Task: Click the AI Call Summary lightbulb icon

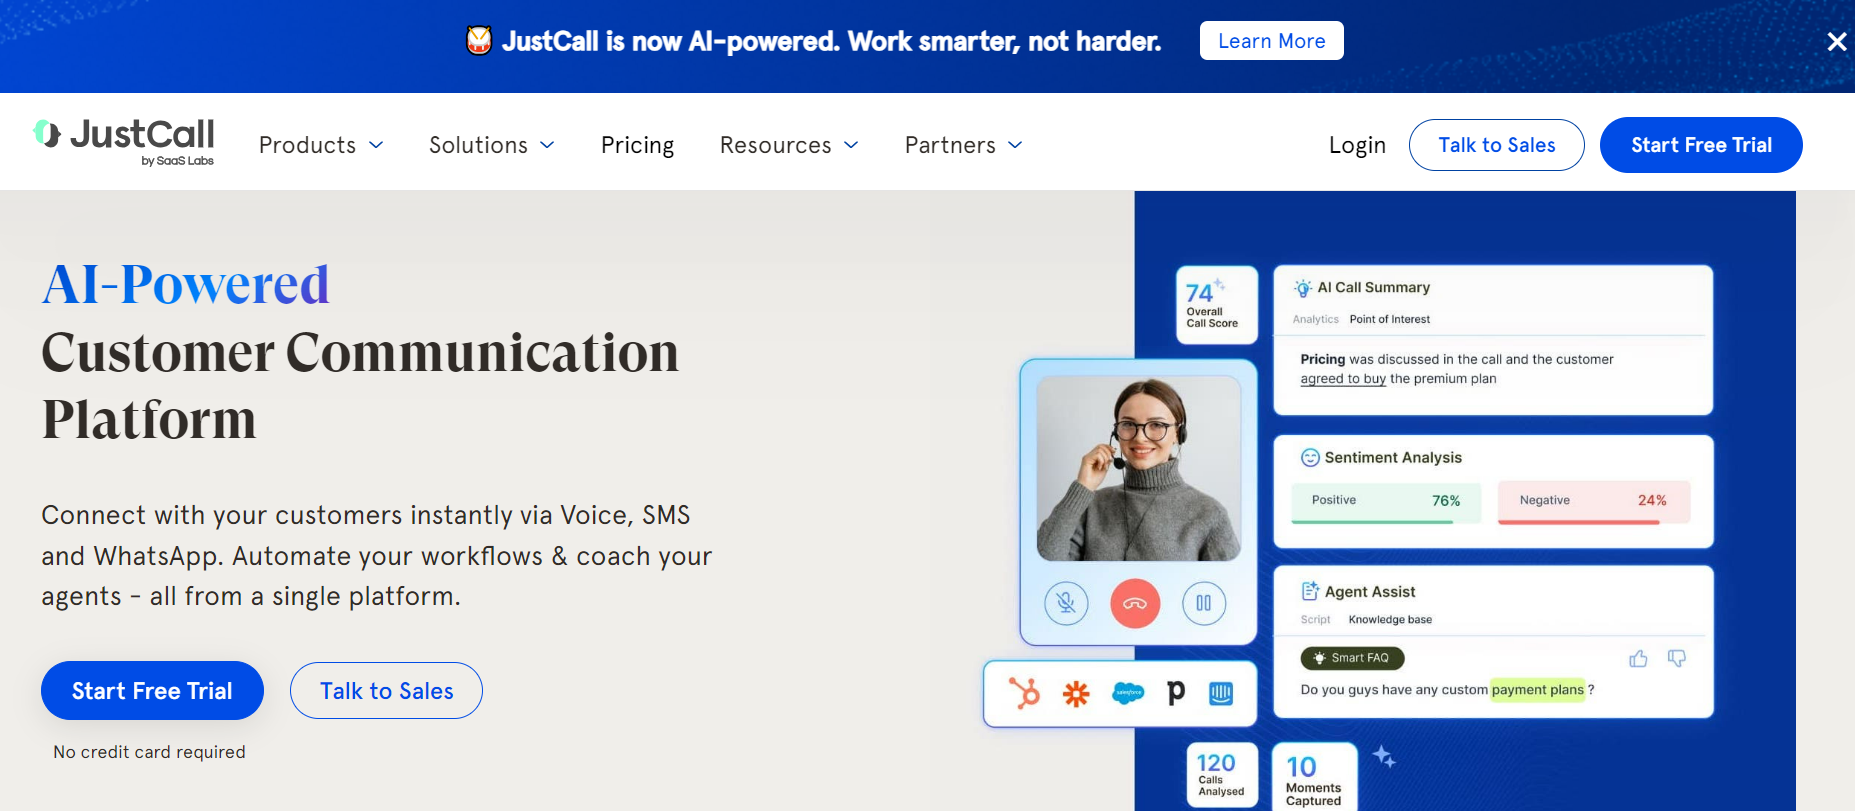Action: (x=1303, y=288)
